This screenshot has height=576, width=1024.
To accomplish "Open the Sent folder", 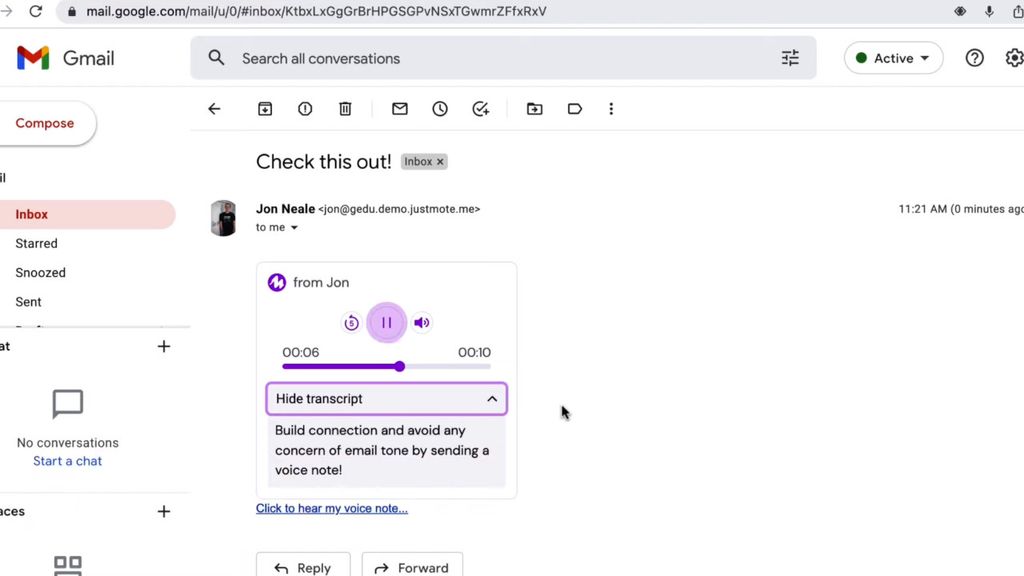I will coord(29,302).
